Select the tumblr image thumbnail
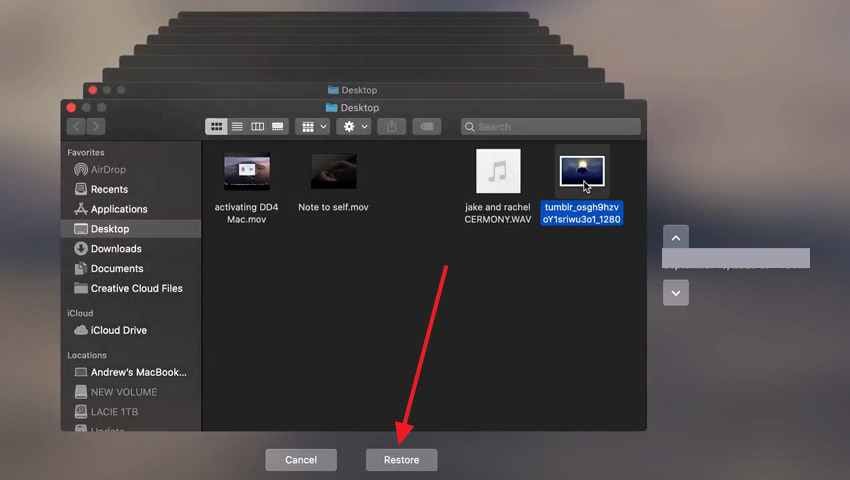850x480 pixels. 582,171
